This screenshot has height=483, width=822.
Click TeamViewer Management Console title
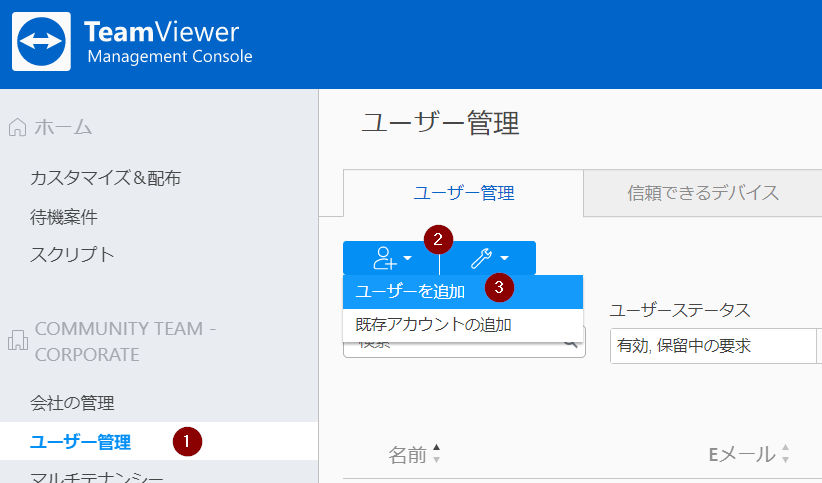167,42
